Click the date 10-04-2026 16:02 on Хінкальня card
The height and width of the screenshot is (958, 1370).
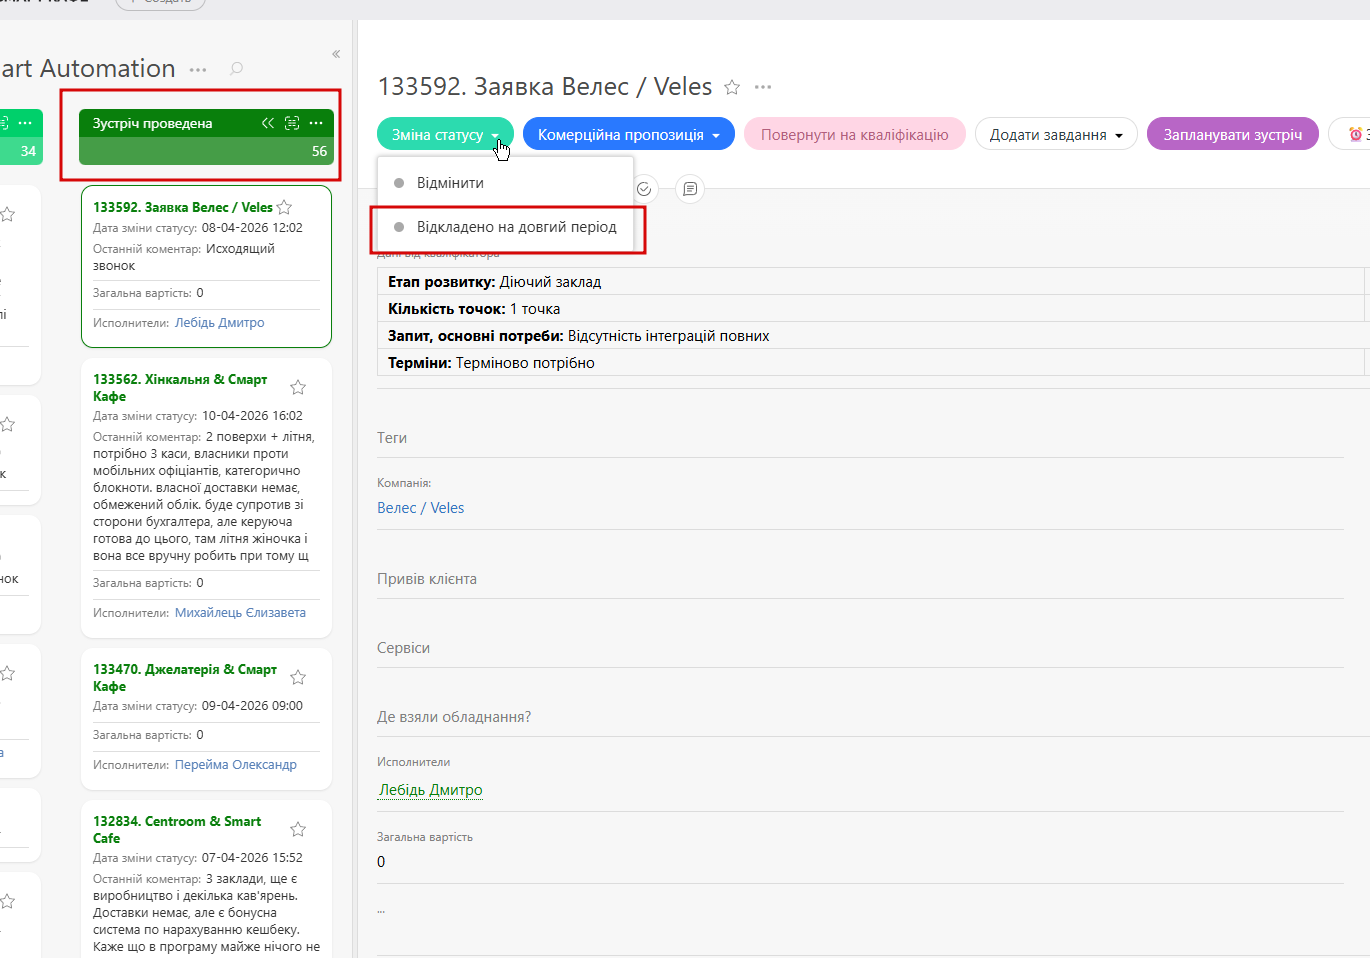pos(252,416)
